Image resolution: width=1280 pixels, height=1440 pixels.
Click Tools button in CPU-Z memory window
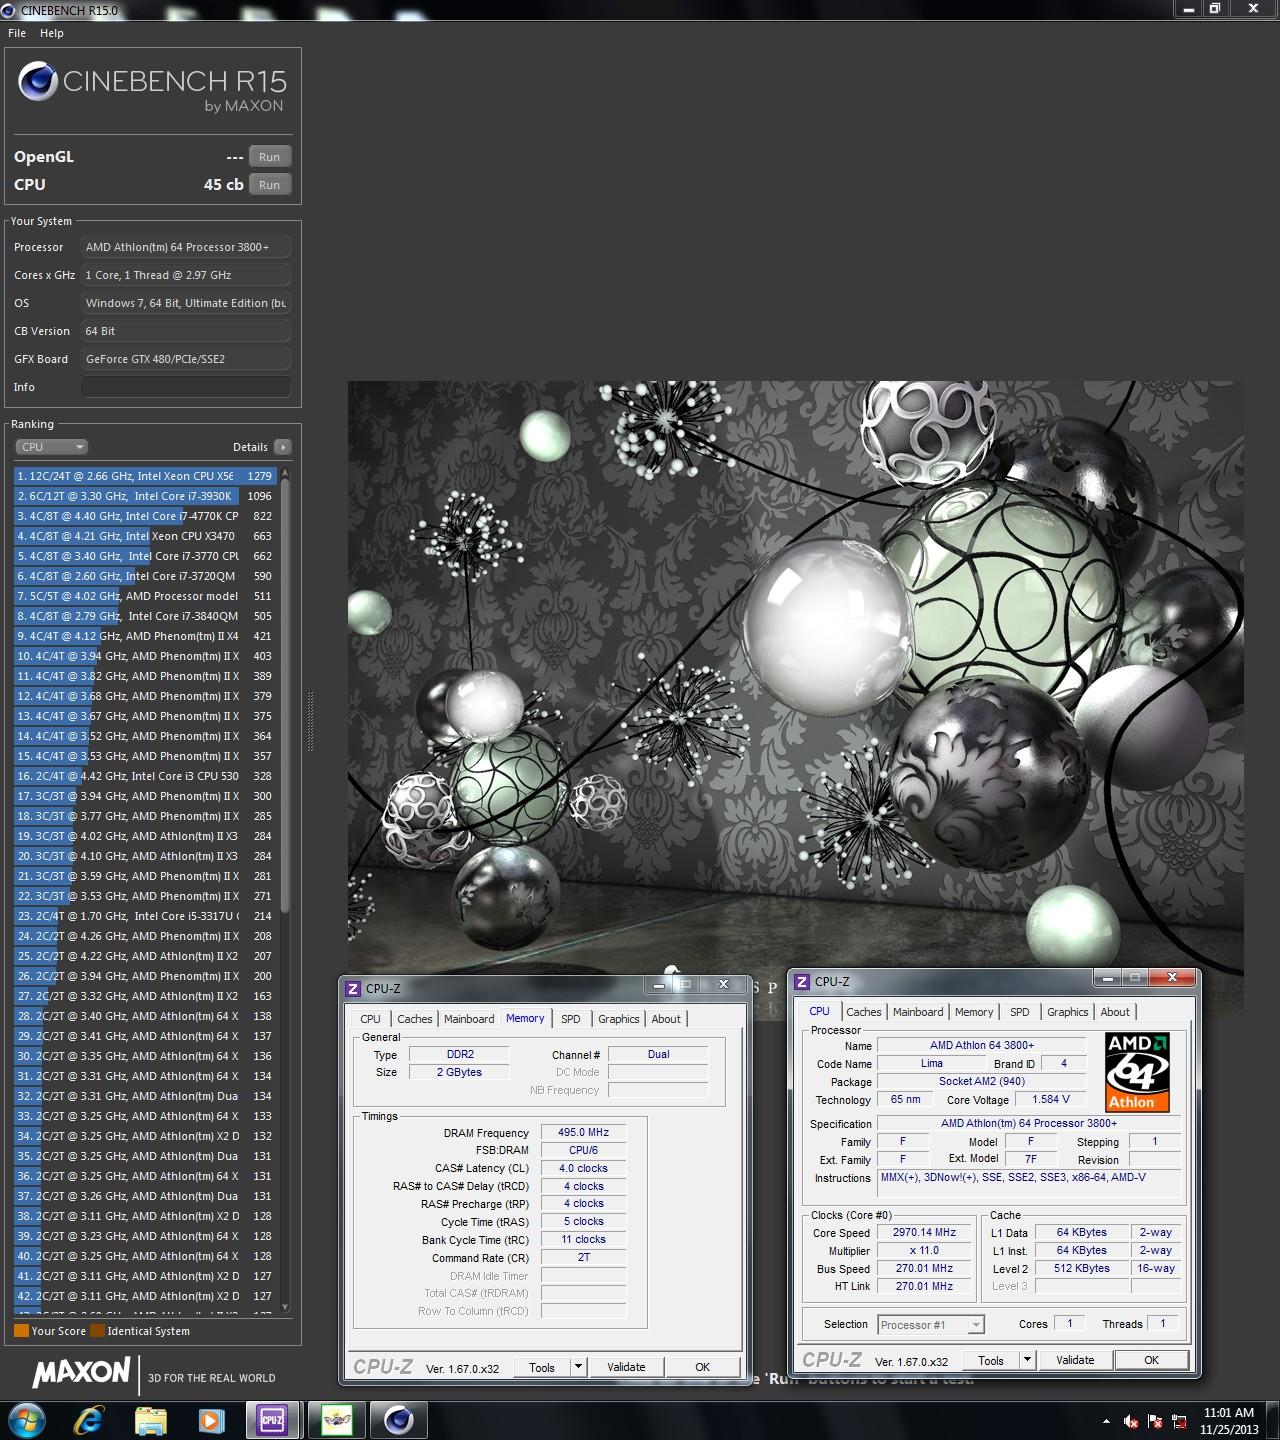coord(542,1367)
